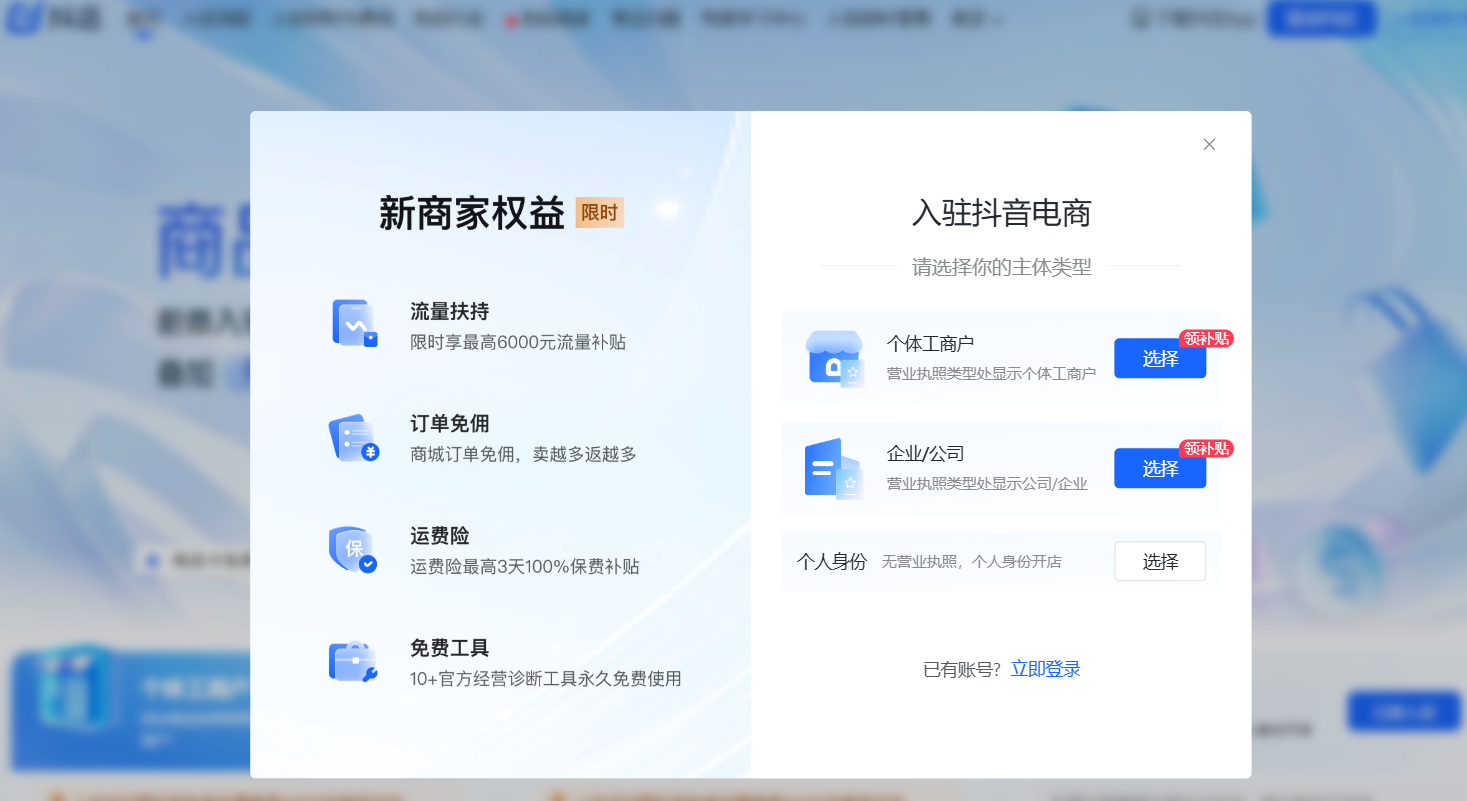Image resolution: width=1467 pixels, height=801 pixels.
Task: Click the 个体工商户 label text
Action: pos(930,344)
